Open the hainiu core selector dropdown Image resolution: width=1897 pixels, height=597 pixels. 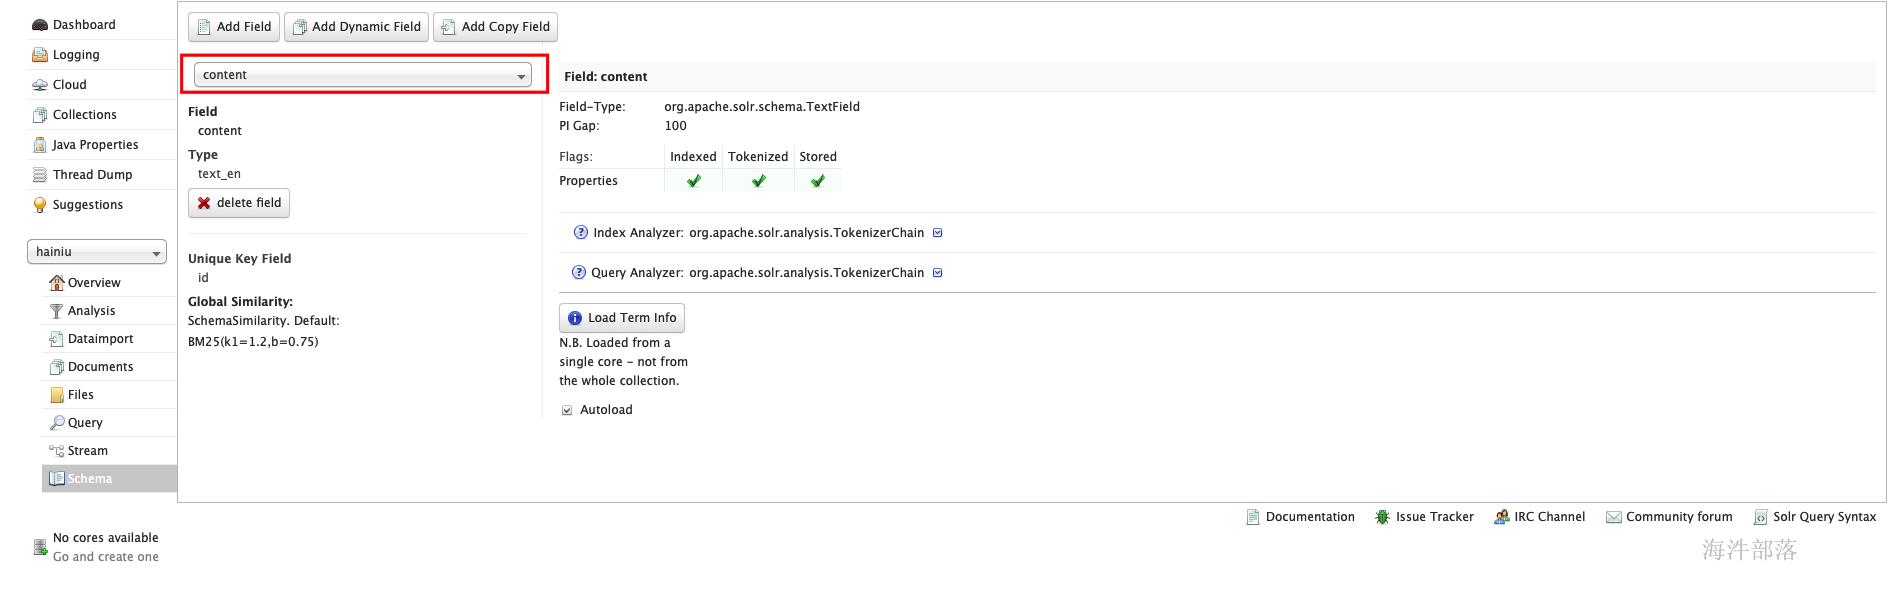[97, 252]
